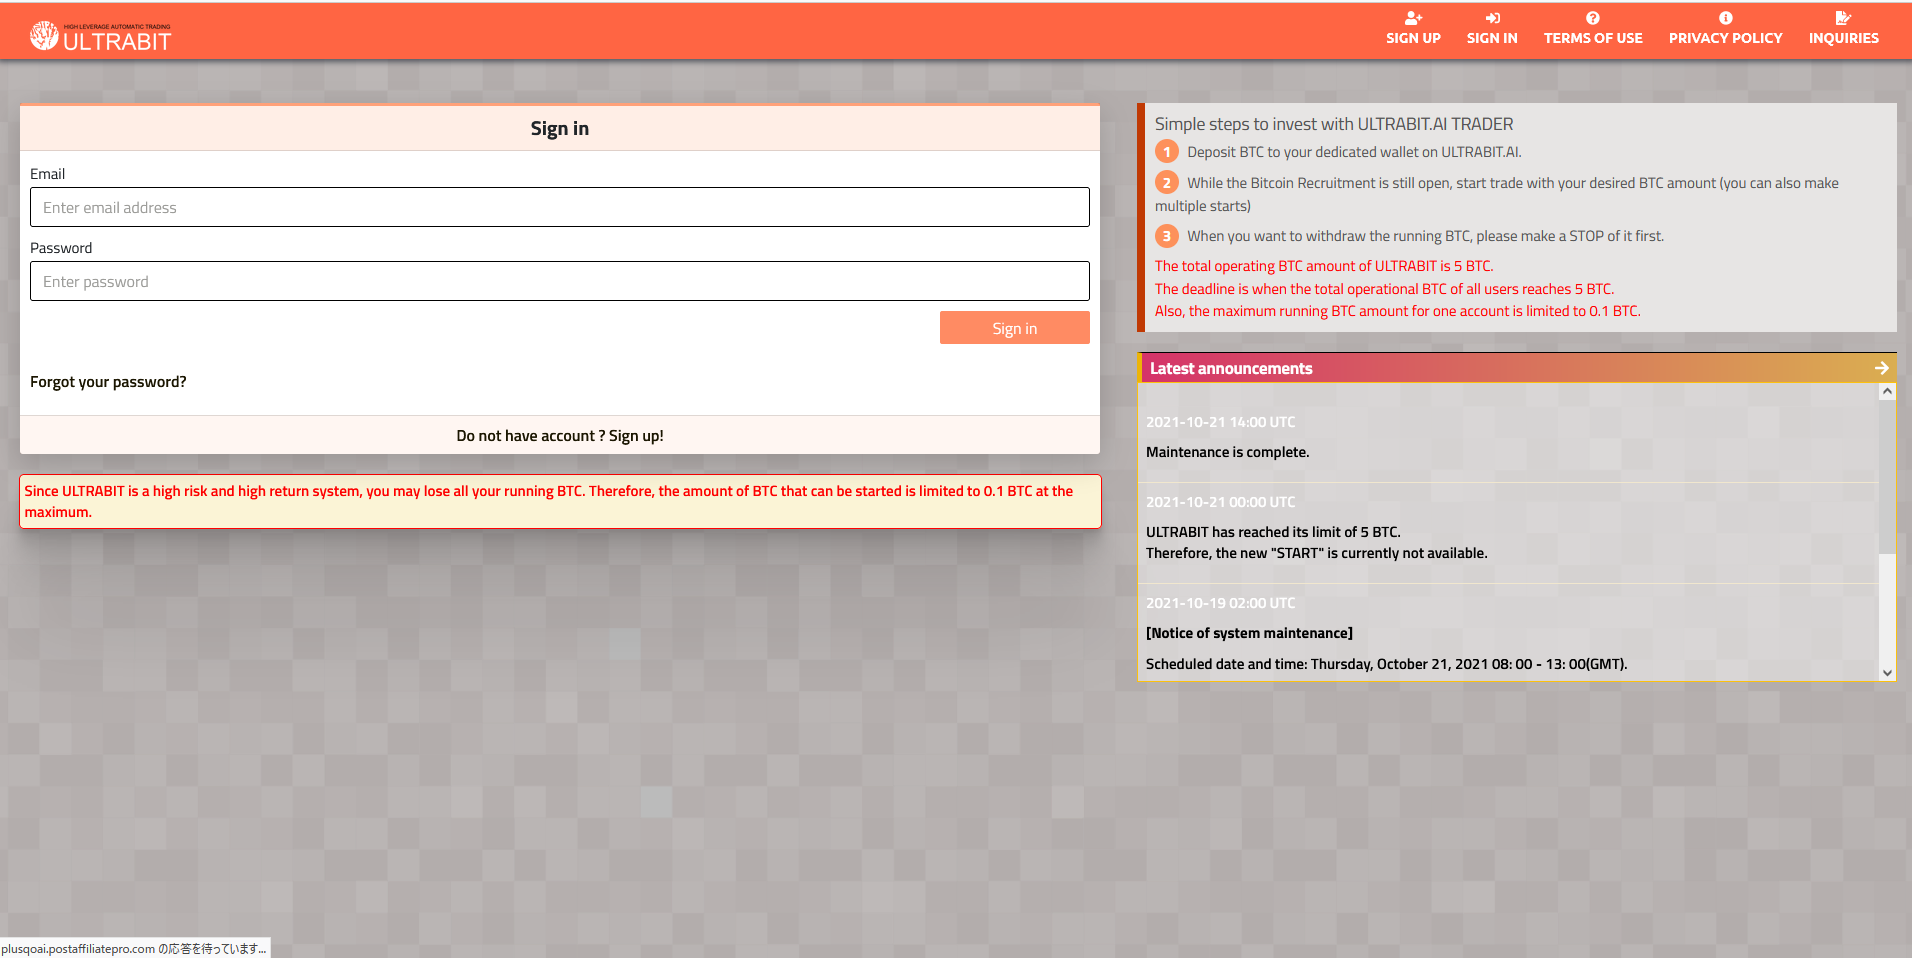This screenshot has height=958, width=1912.
Task: Click the orange Sign in button
Action: pos(1014,328)
